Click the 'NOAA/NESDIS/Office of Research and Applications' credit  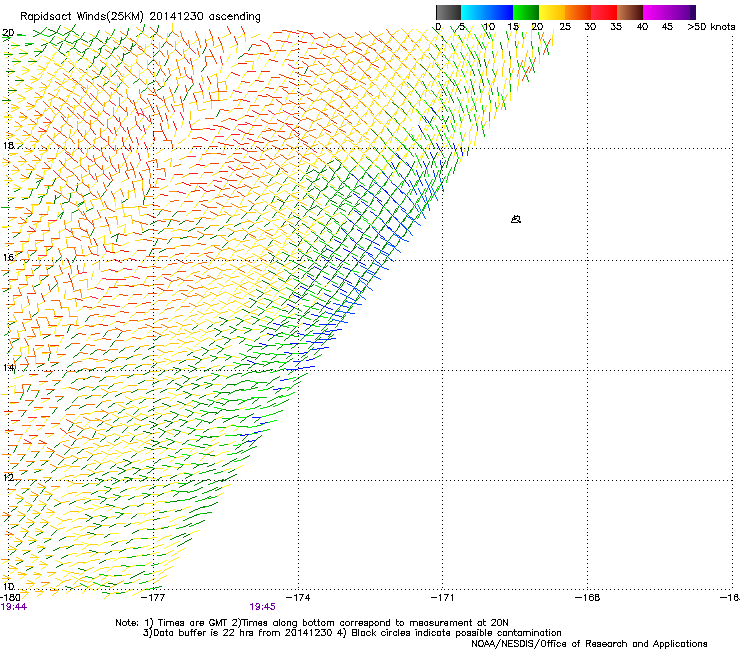pyautogui.click(x=589, y=644)
